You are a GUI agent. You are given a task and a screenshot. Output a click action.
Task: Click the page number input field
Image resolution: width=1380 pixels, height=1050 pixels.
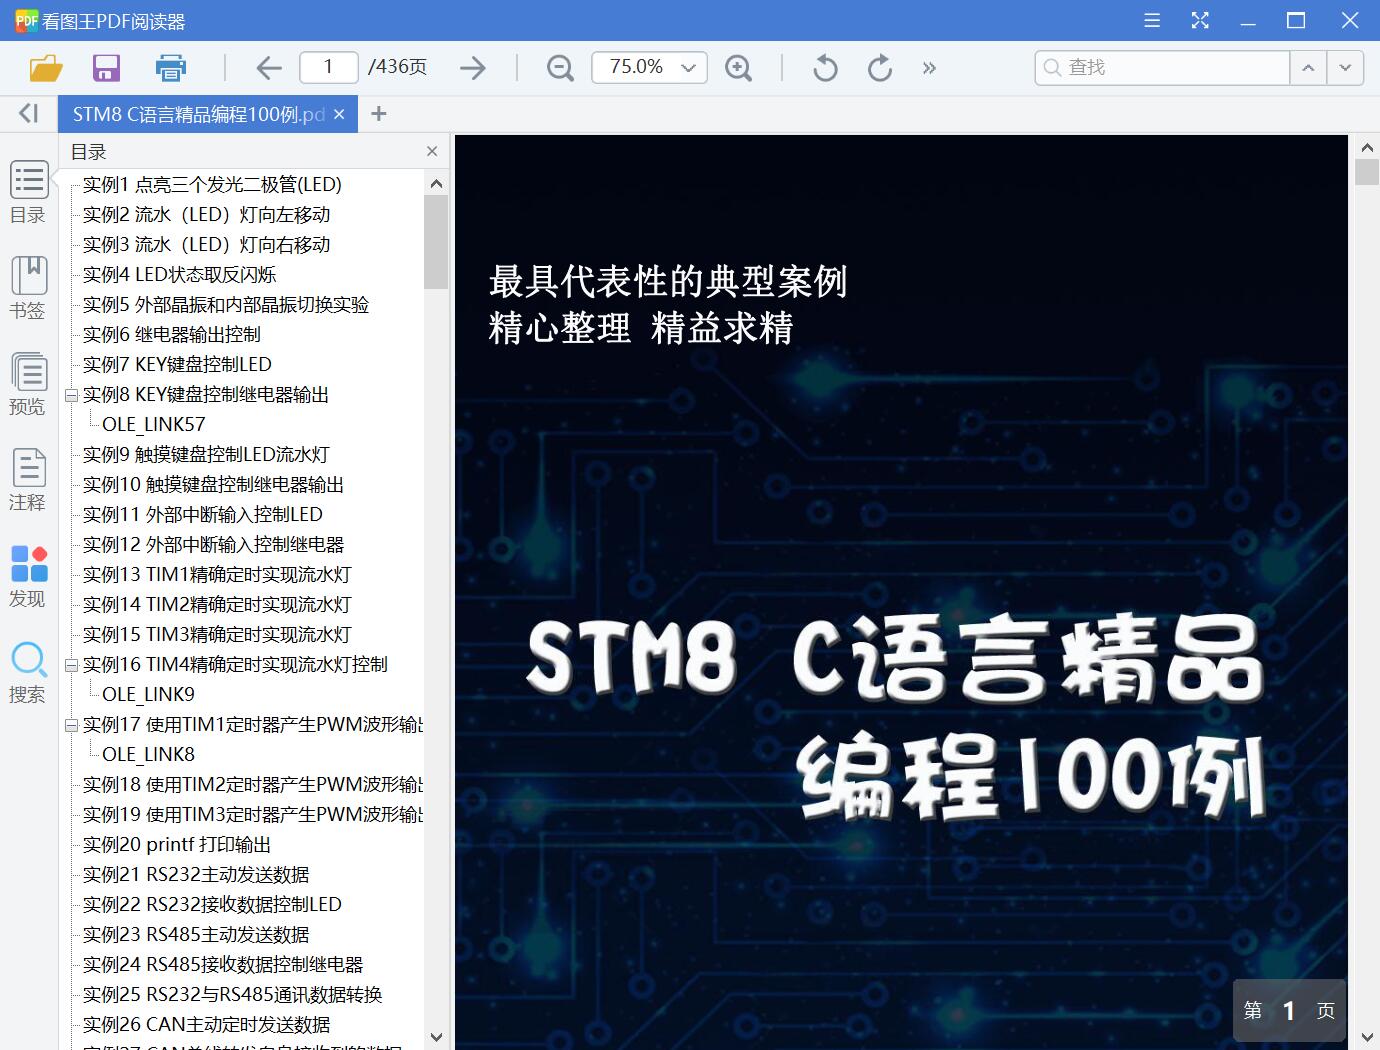(x=328, y=67)
